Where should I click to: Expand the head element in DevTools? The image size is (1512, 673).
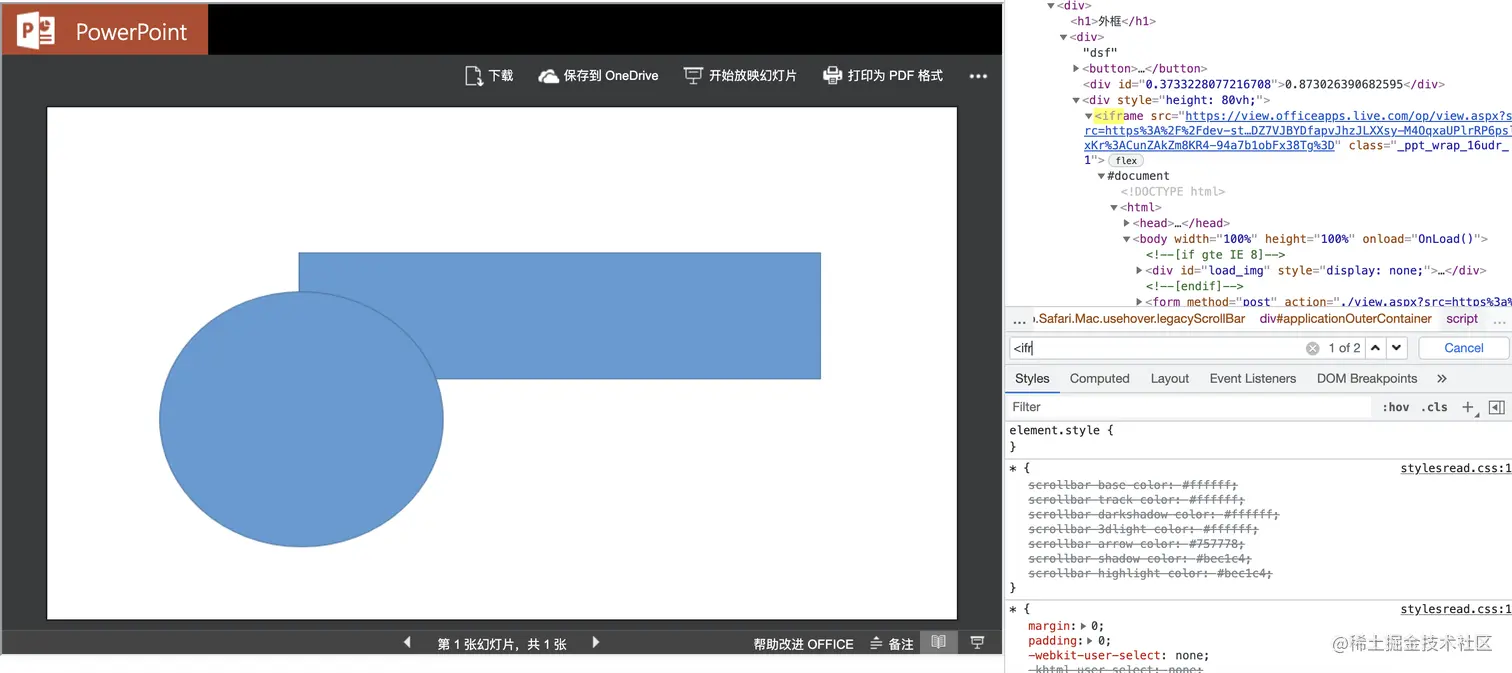pos(1126,222)
